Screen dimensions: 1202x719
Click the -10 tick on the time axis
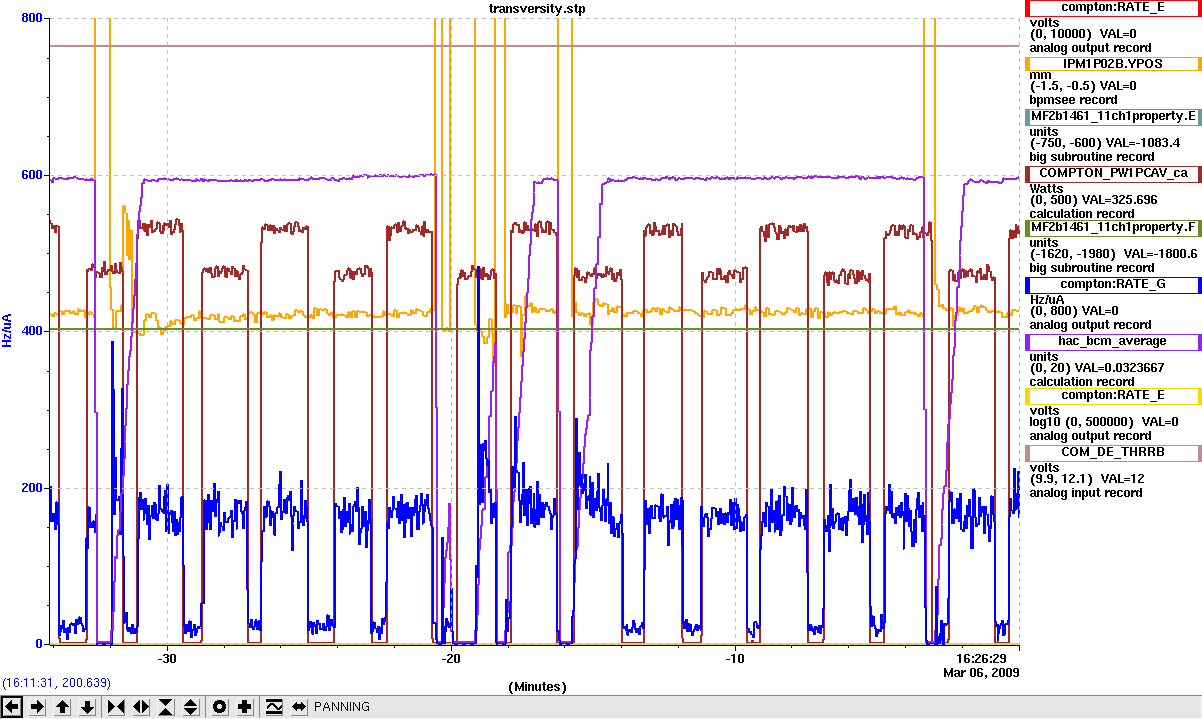click(x=735, y=659)
